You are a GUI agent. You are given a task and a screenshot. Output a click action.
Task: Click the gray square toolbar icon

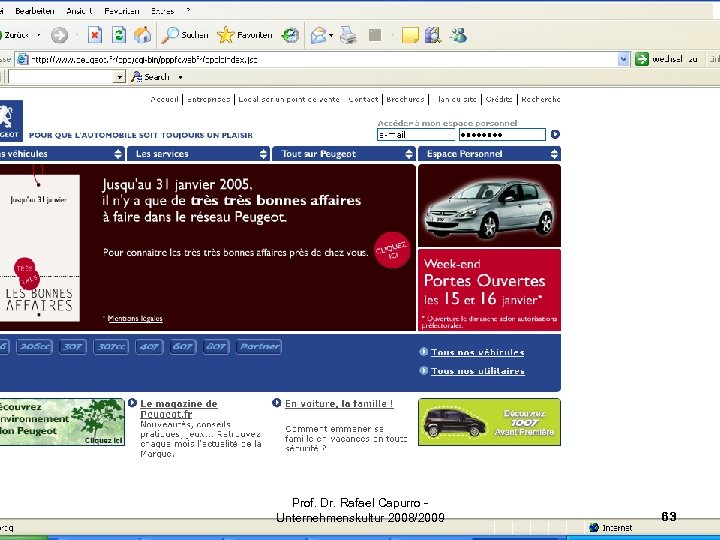[375, 35]
